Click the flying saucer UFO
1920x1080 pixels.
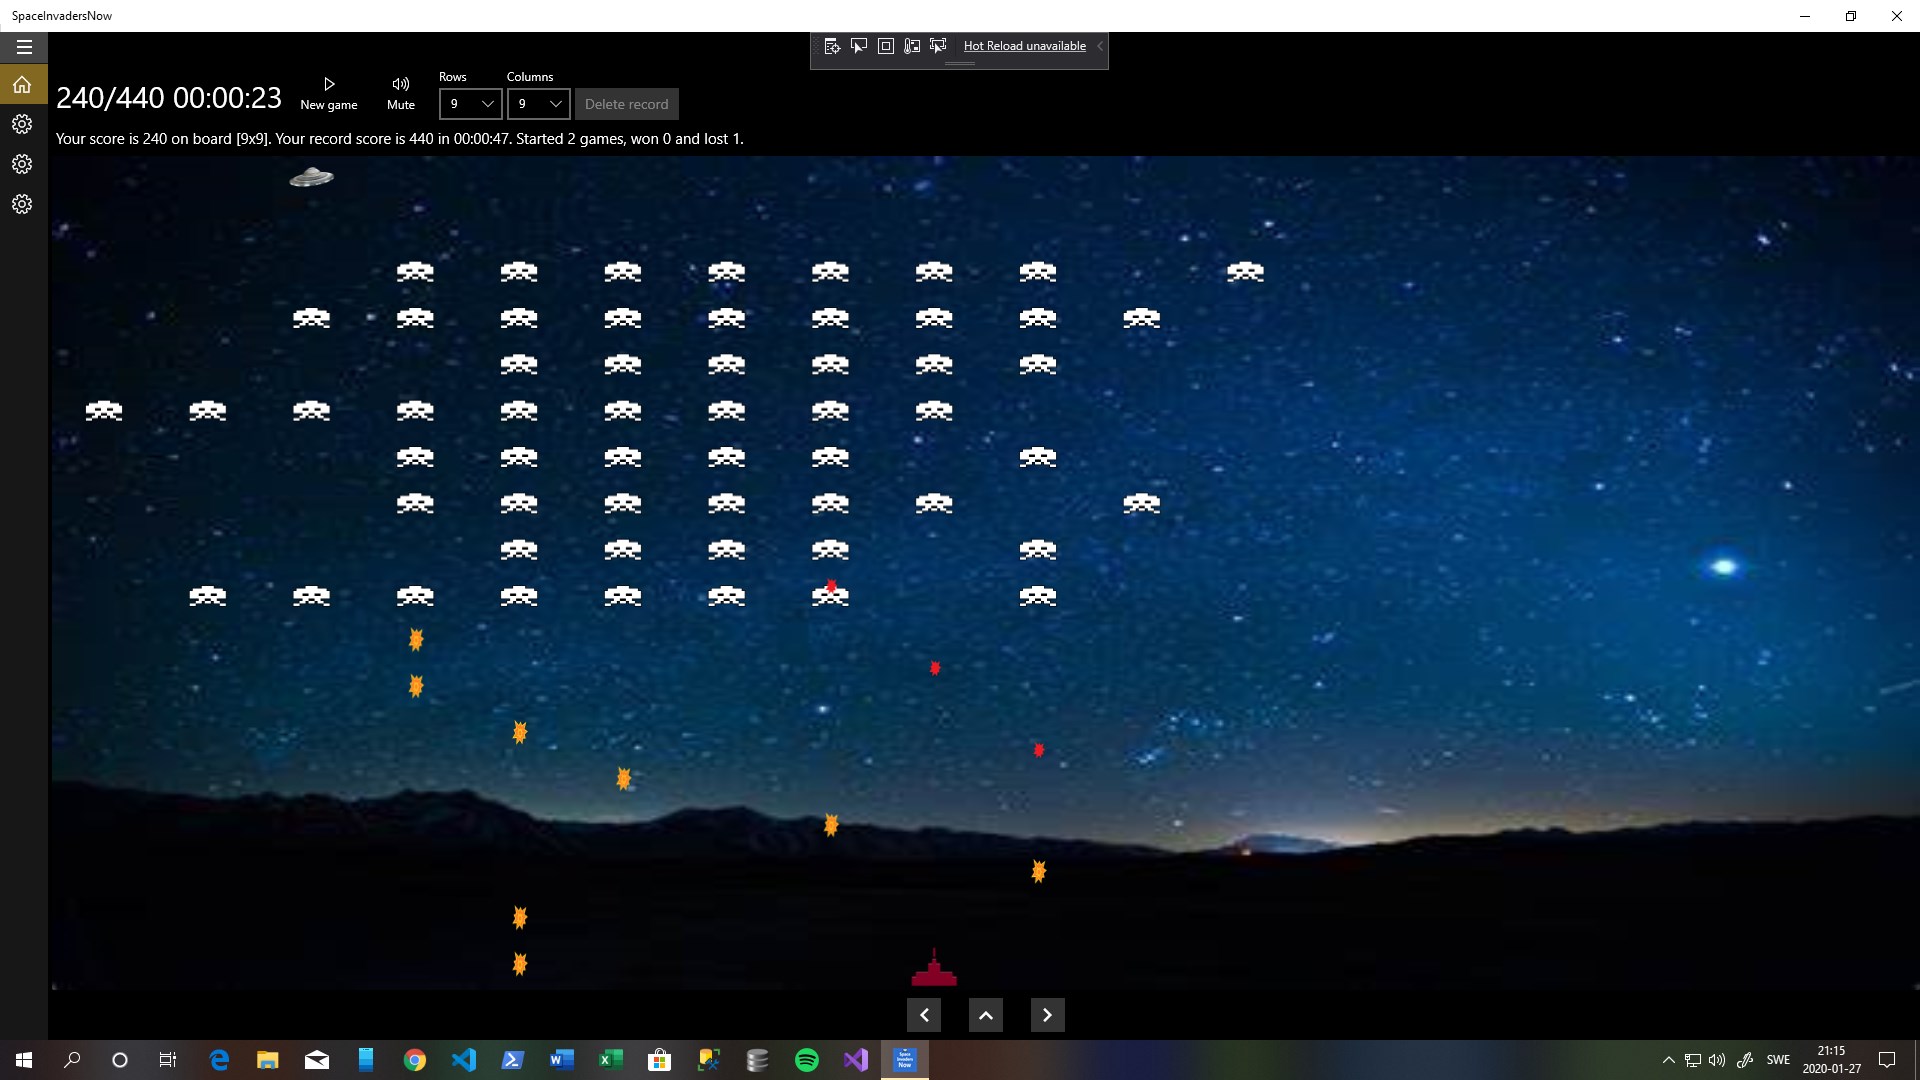(311, 177)
